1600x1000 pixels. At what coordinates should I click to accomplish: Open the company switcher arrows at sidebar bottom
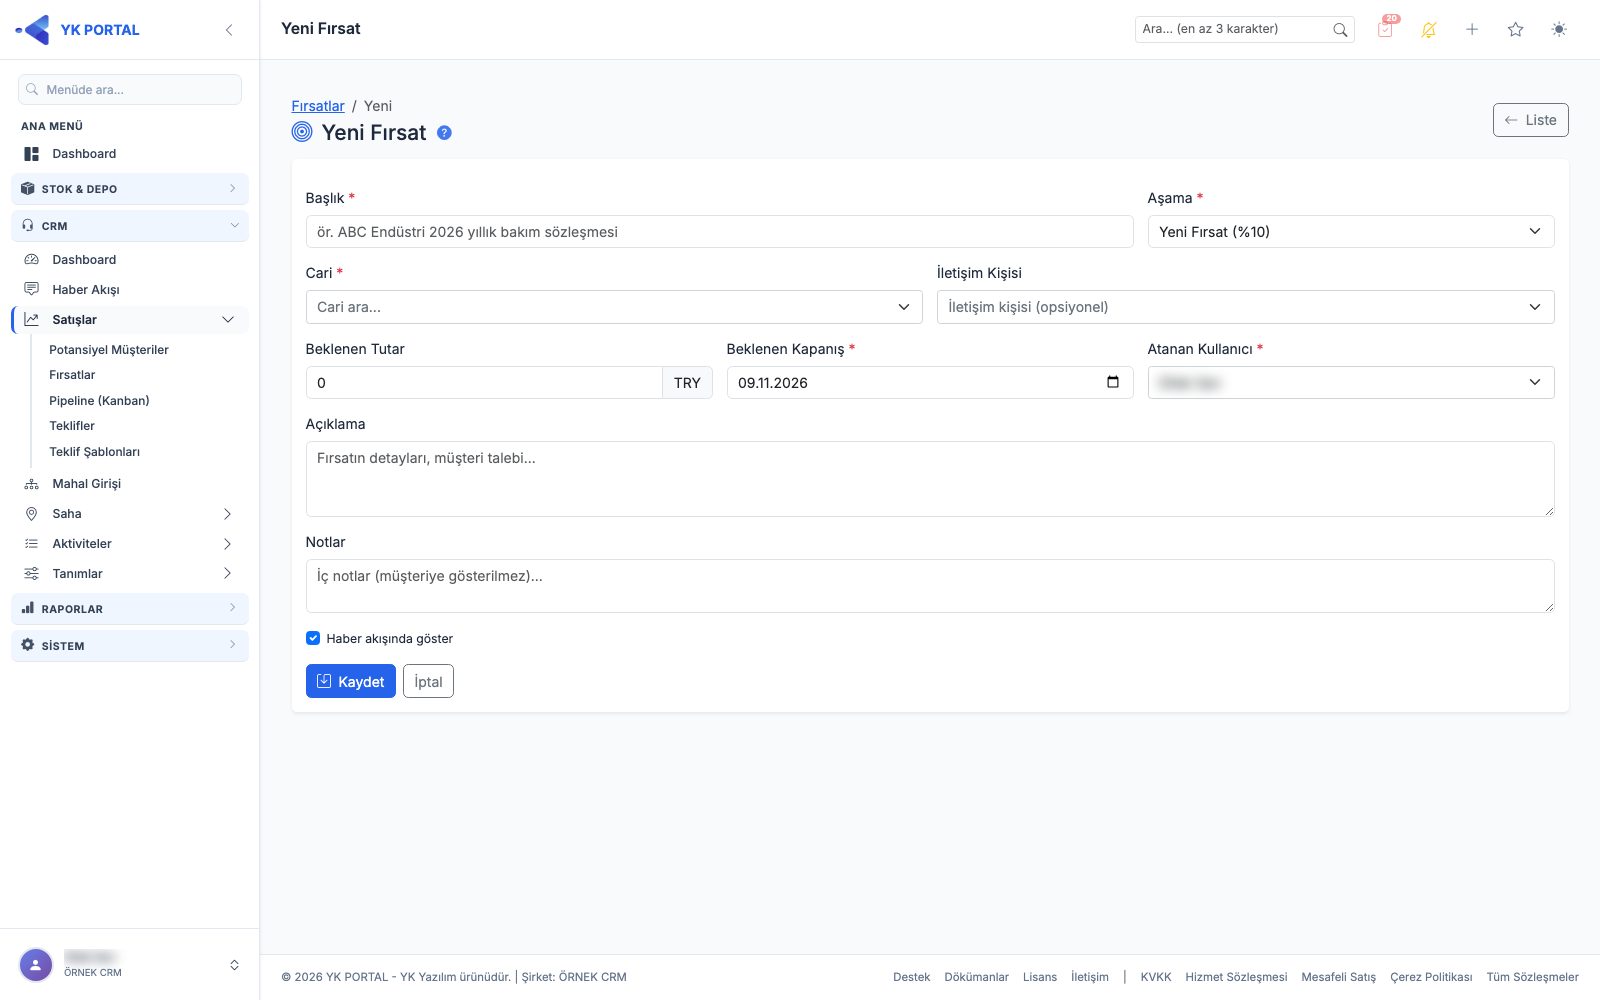click(x=234, y=965)
